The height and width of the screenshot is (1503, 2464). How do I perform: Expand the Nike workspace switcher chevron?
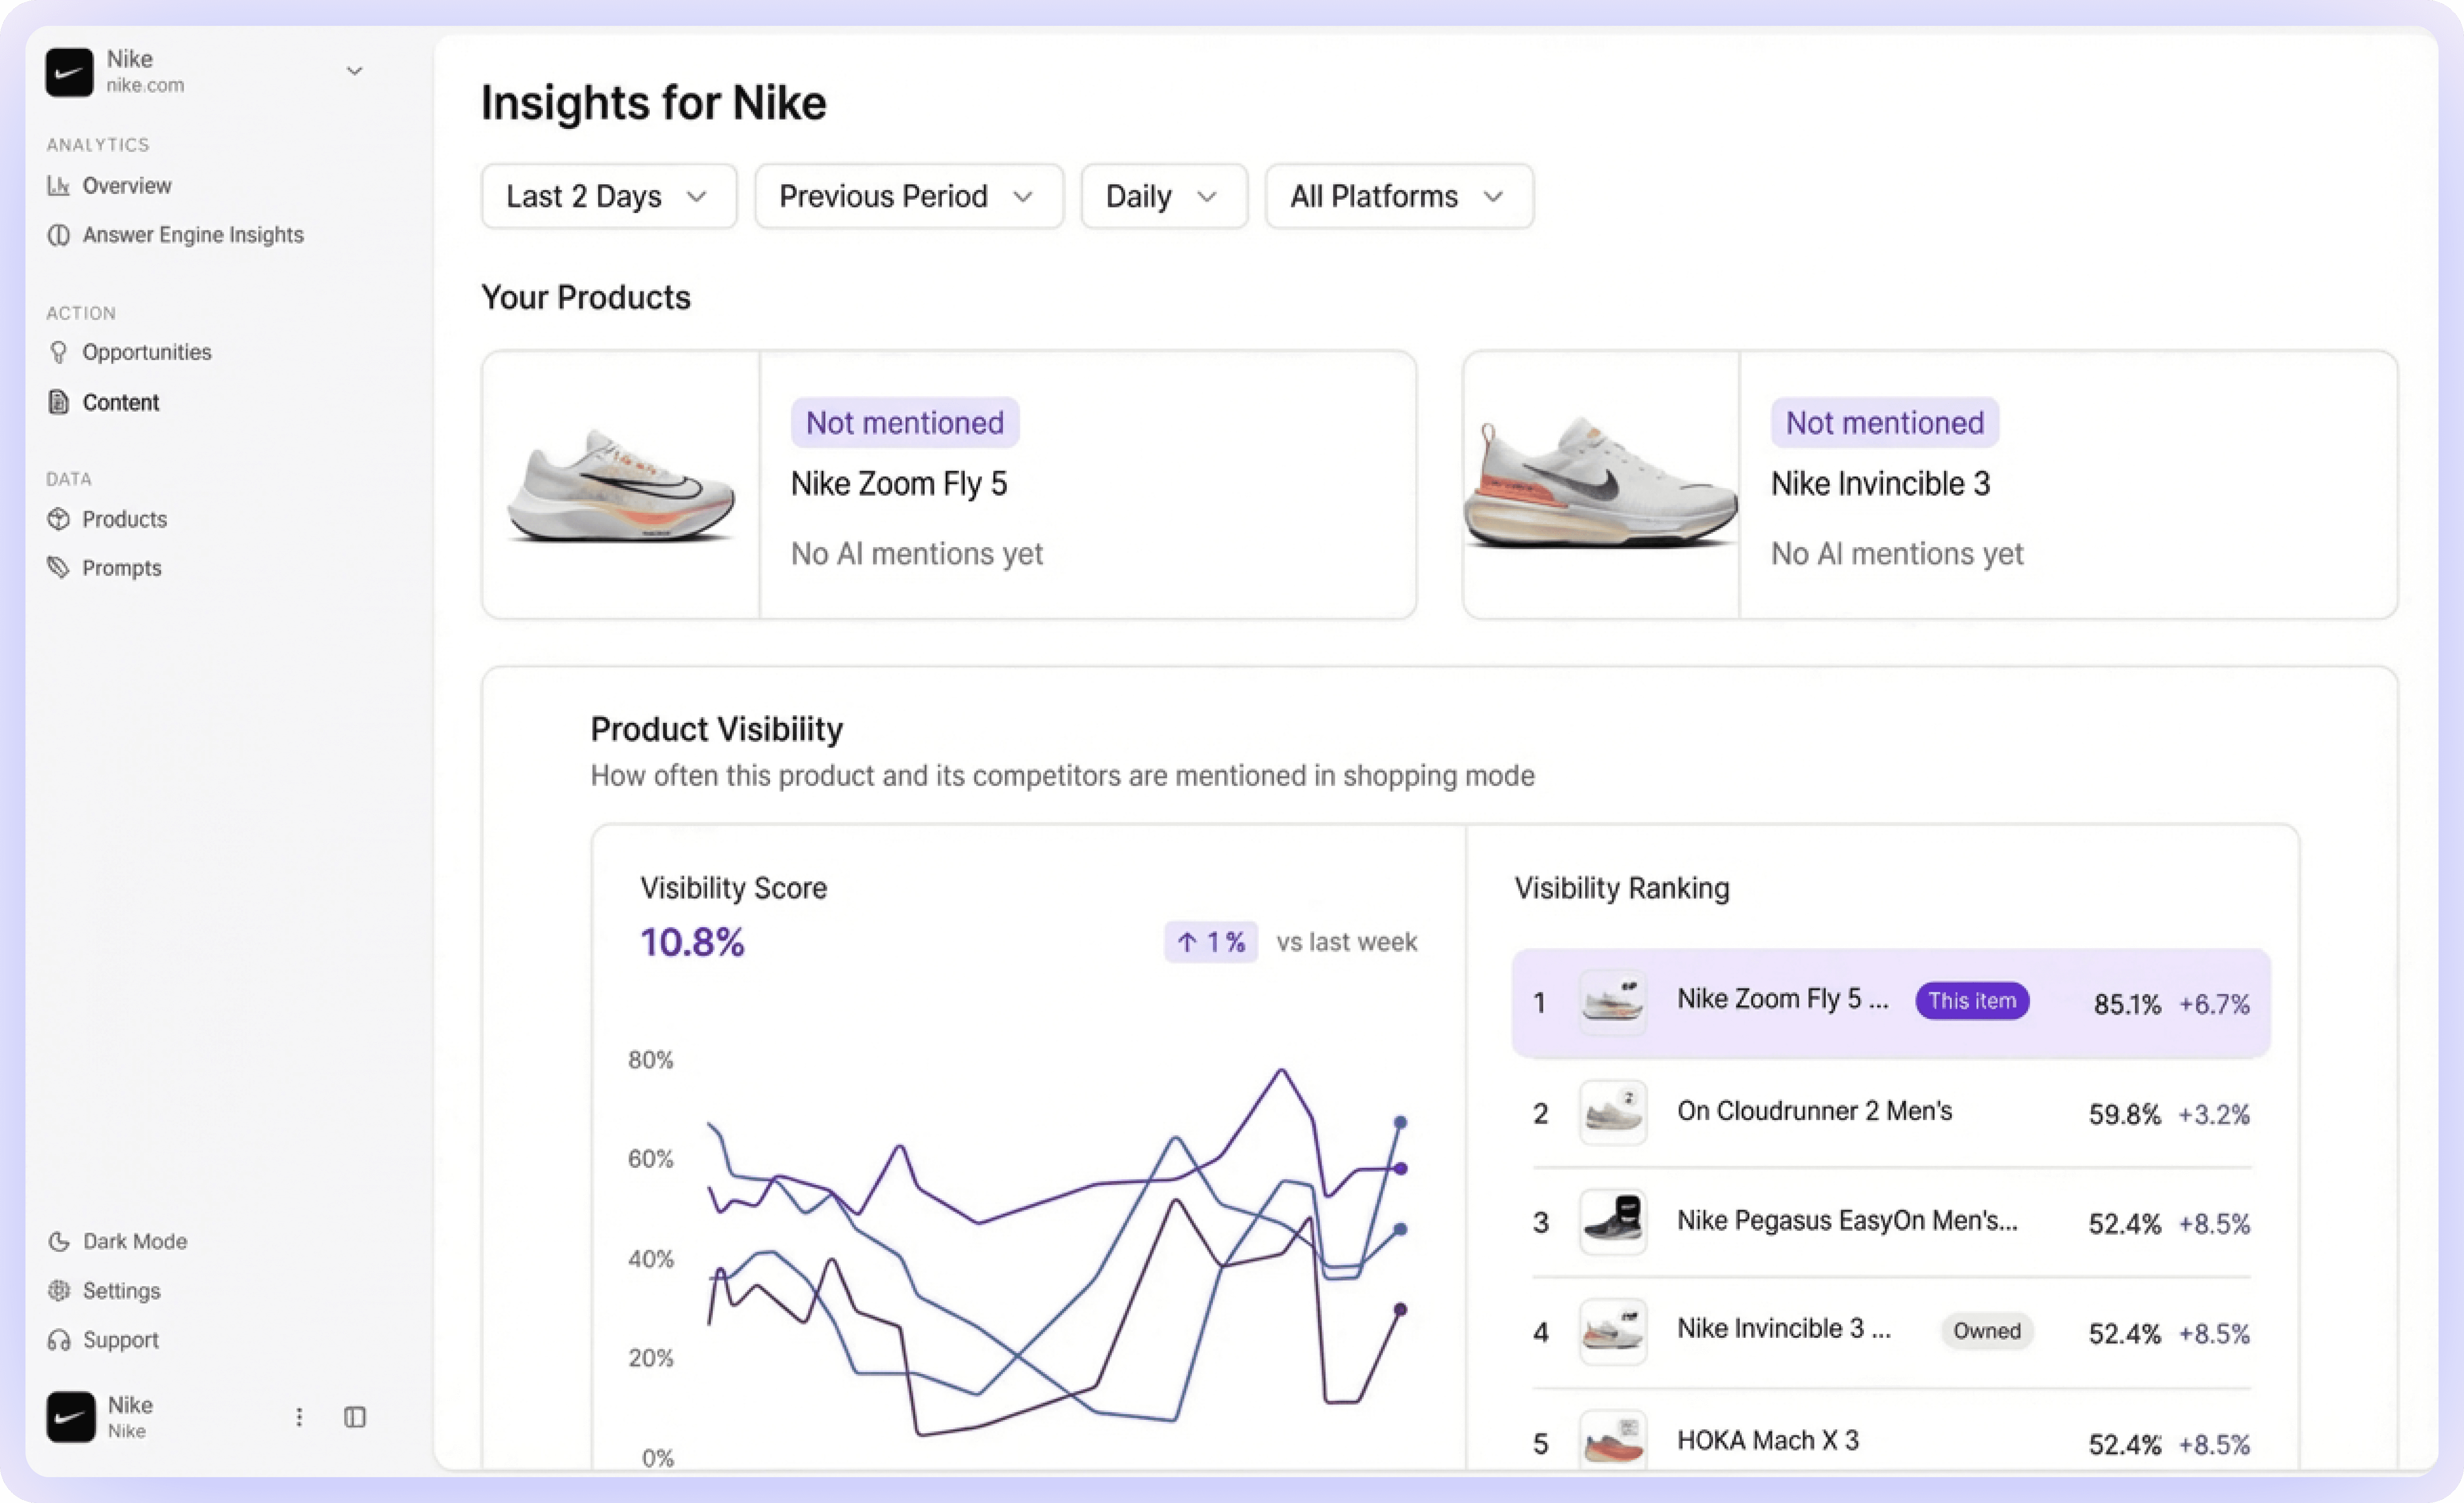354,71
